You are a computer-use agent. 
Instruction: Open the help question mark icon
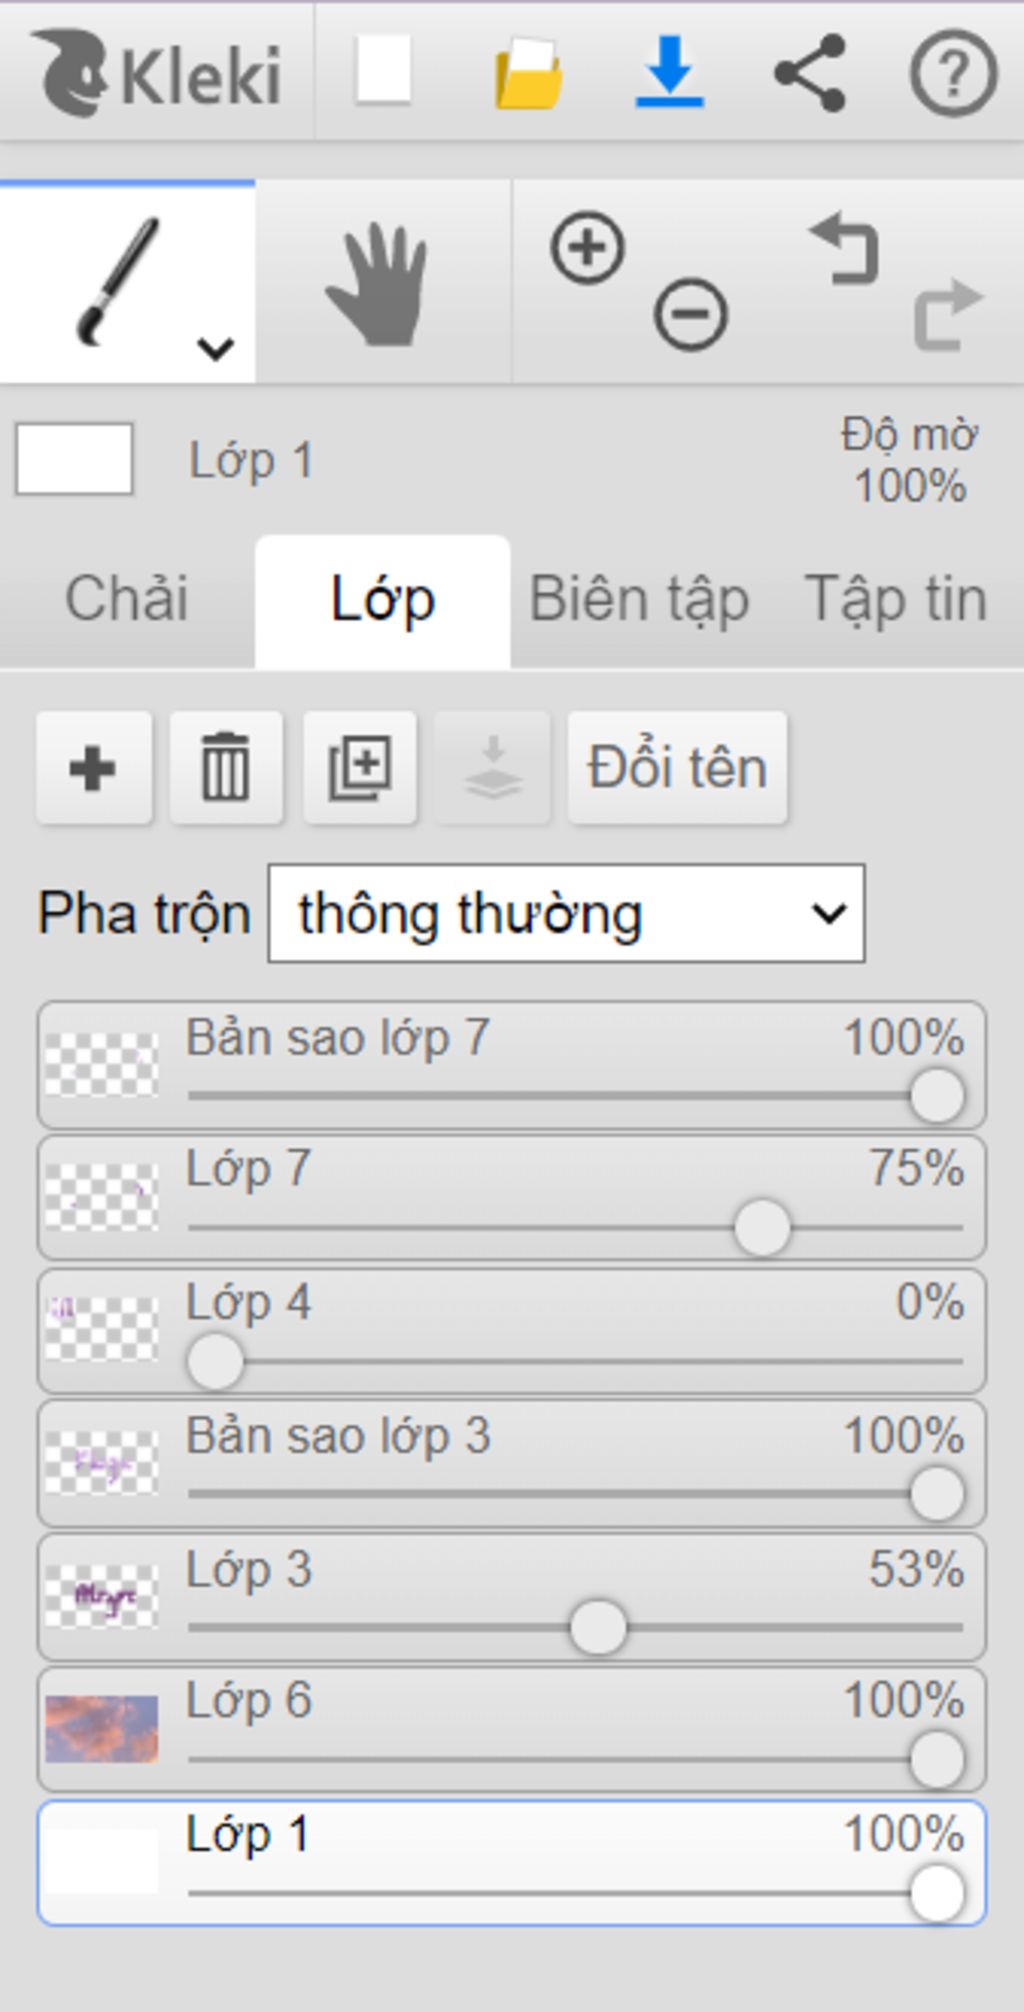[x=952, y=72]
